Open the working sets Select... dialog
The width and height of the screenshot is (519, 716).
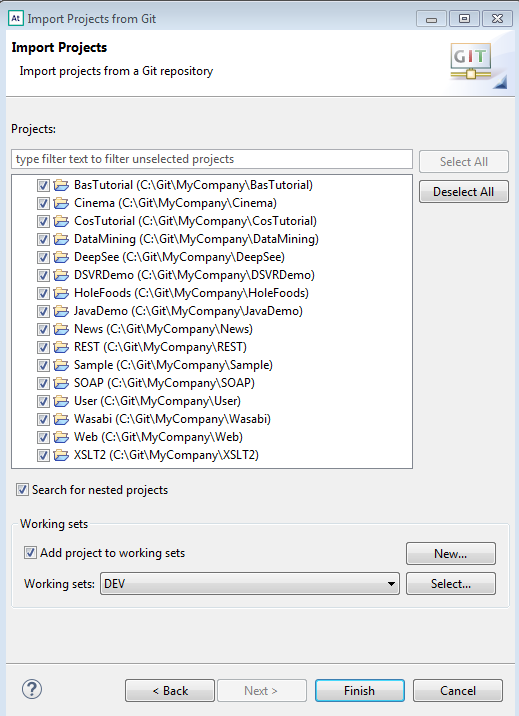point(451,584)
